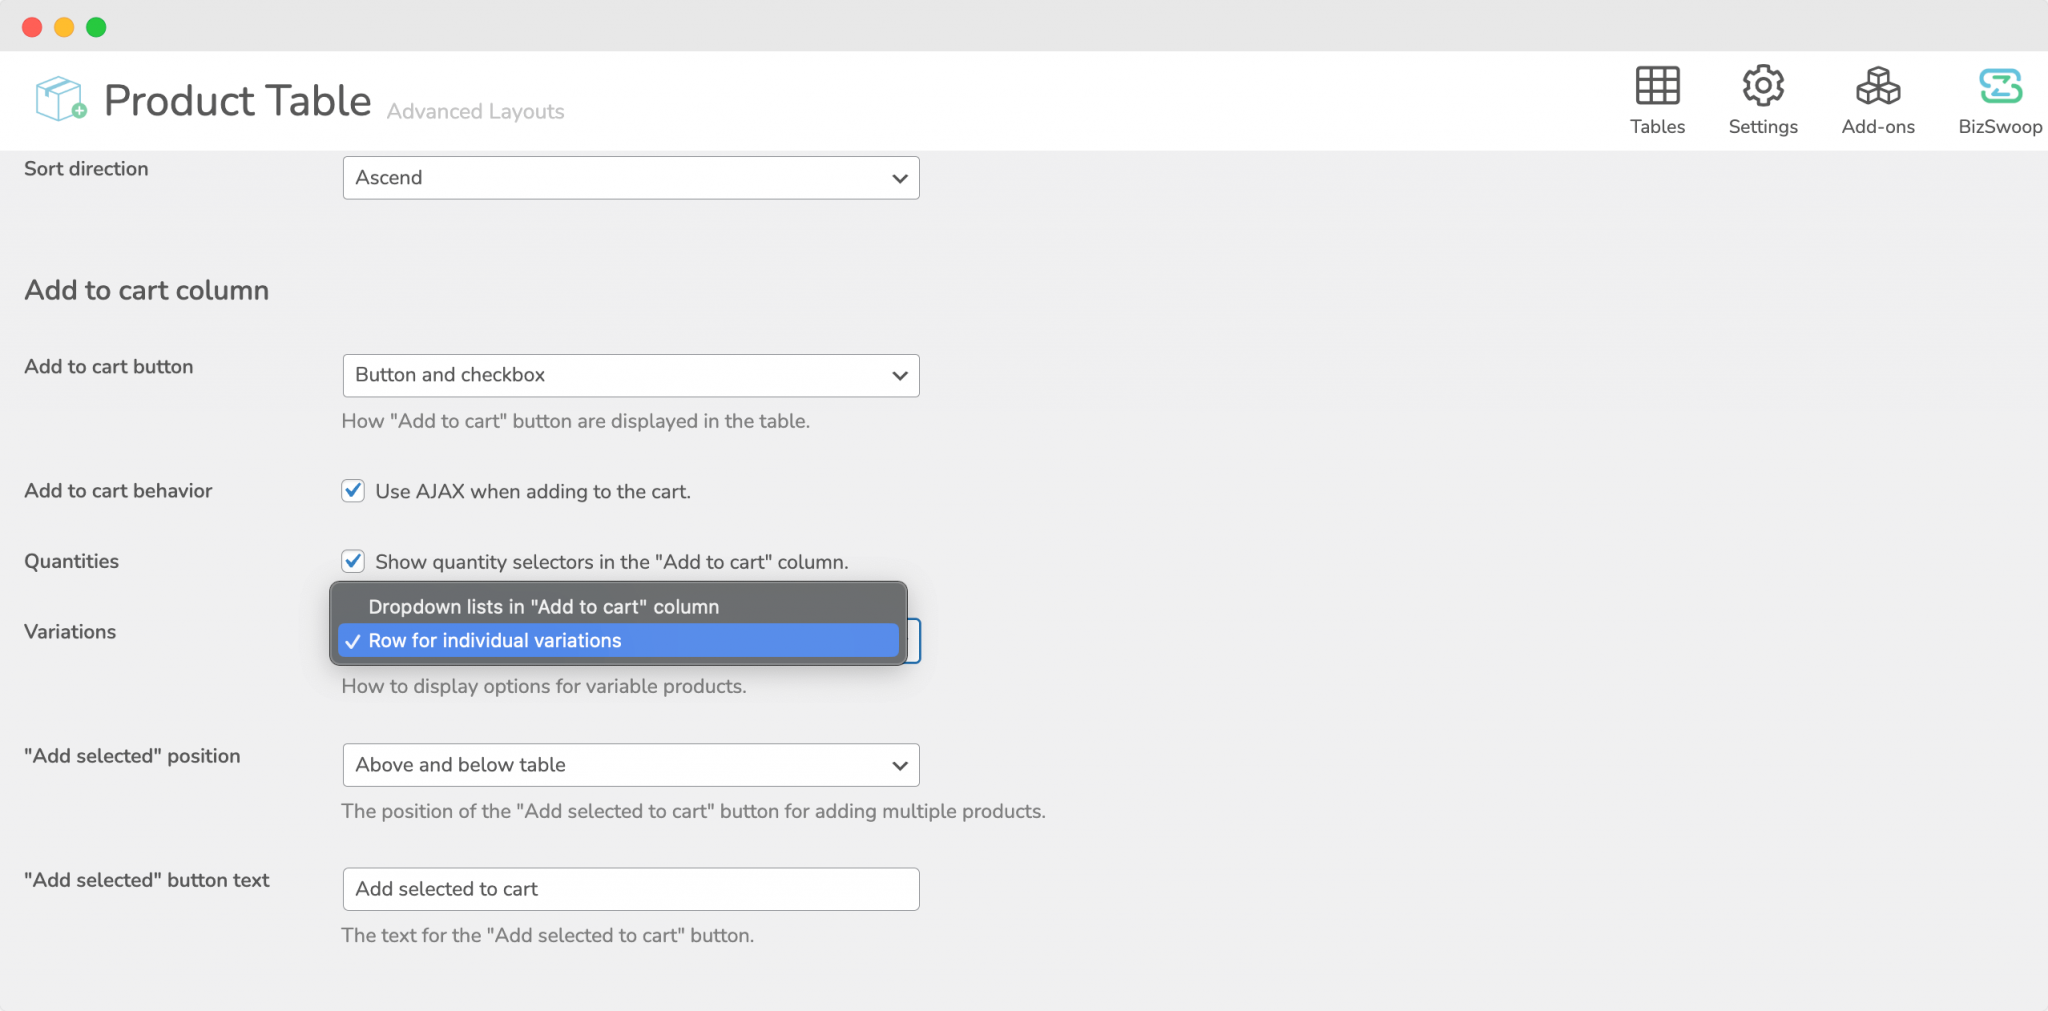
Task: Select the Tables navigation label
Action: click(1656, 127)
